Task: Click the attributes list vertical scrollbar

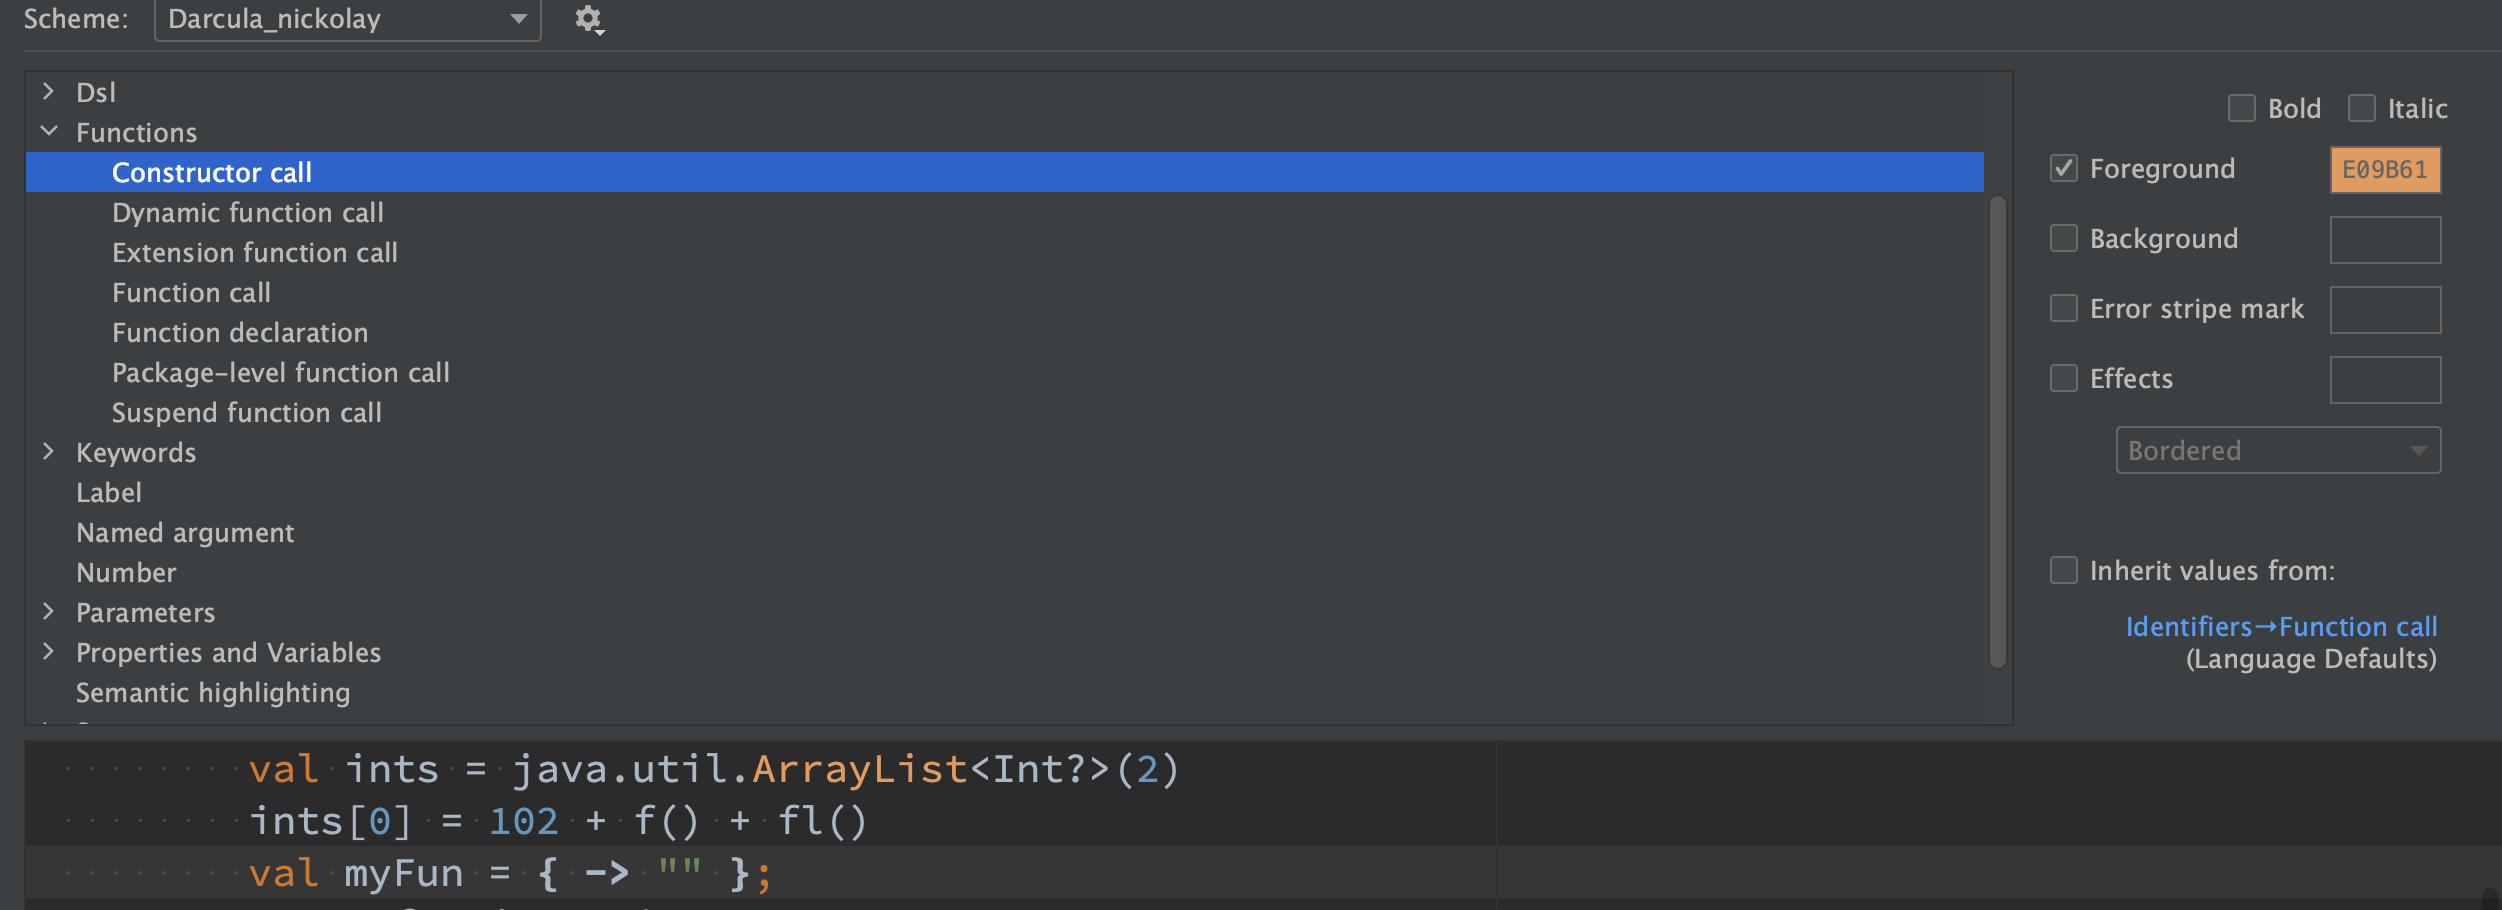Action: tap(1998, 431)
